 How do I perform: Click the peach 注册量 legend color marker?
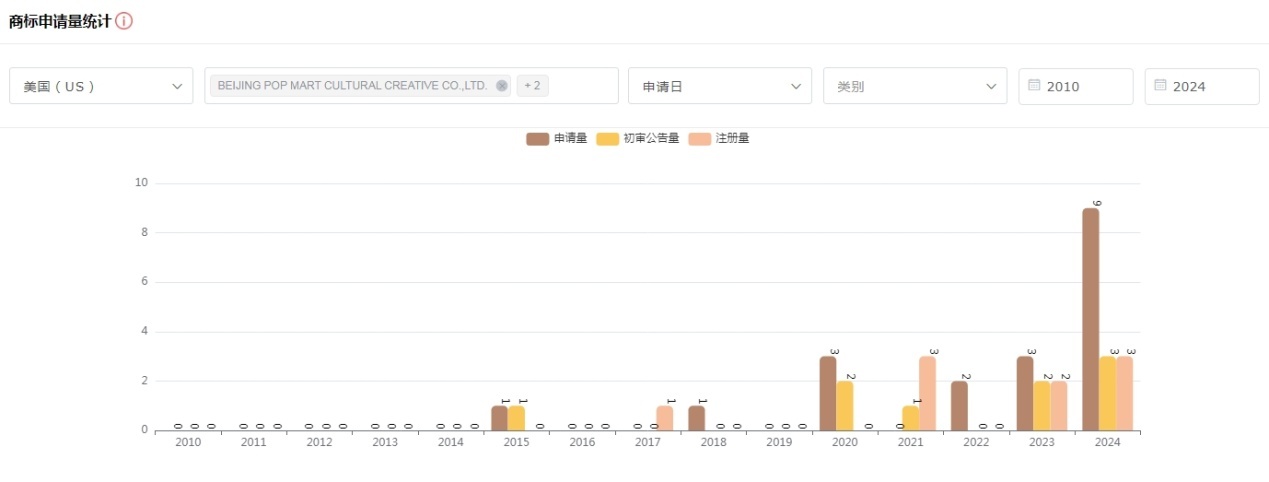point(700,139)
